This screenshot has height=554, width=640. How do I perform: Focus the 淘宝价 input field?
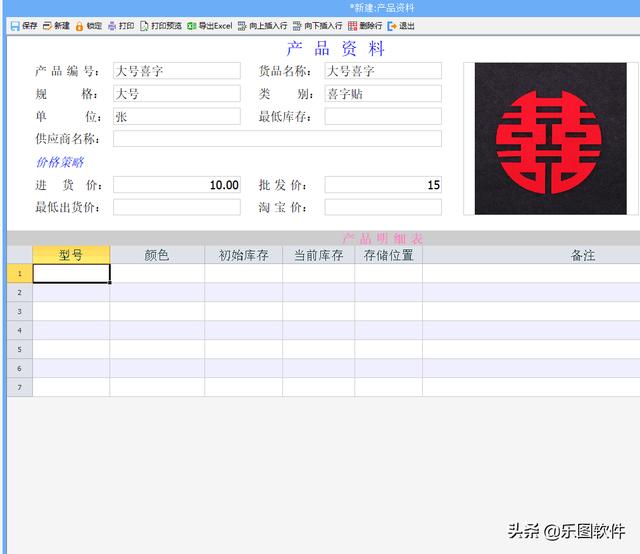pos(383,207)
